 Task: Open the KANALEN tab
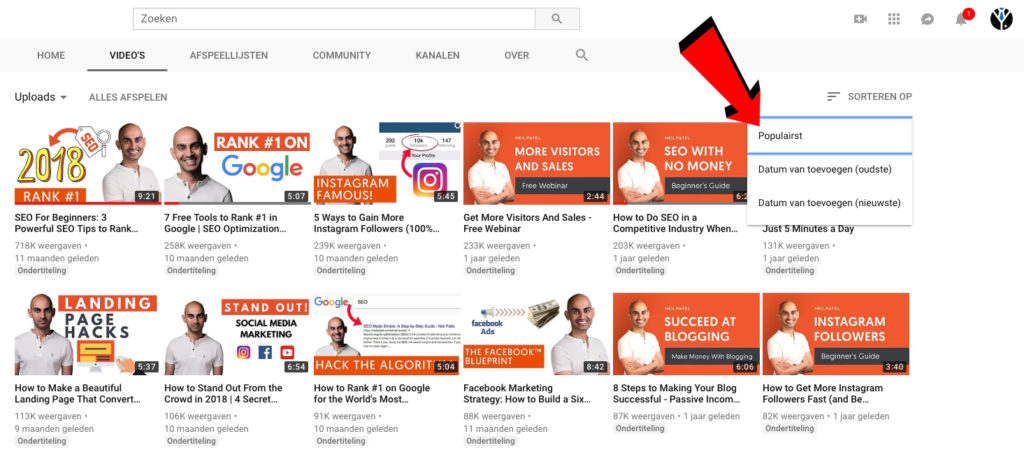coord(438,55)
